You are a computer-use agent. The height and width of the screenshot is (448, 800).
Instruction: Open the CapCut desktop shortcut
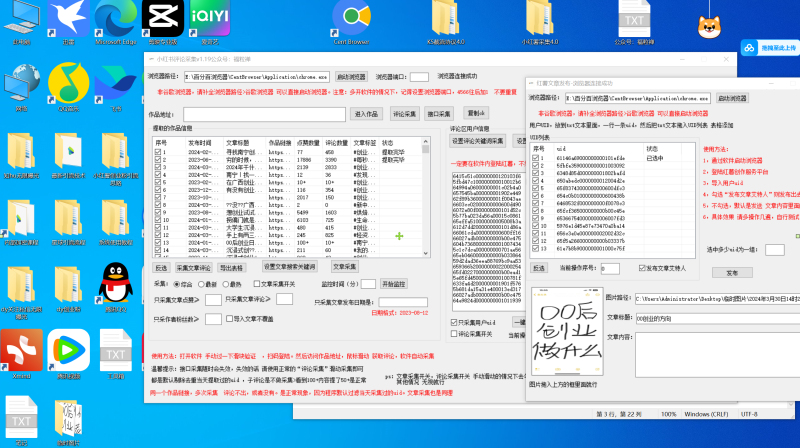tap(158, 18)
